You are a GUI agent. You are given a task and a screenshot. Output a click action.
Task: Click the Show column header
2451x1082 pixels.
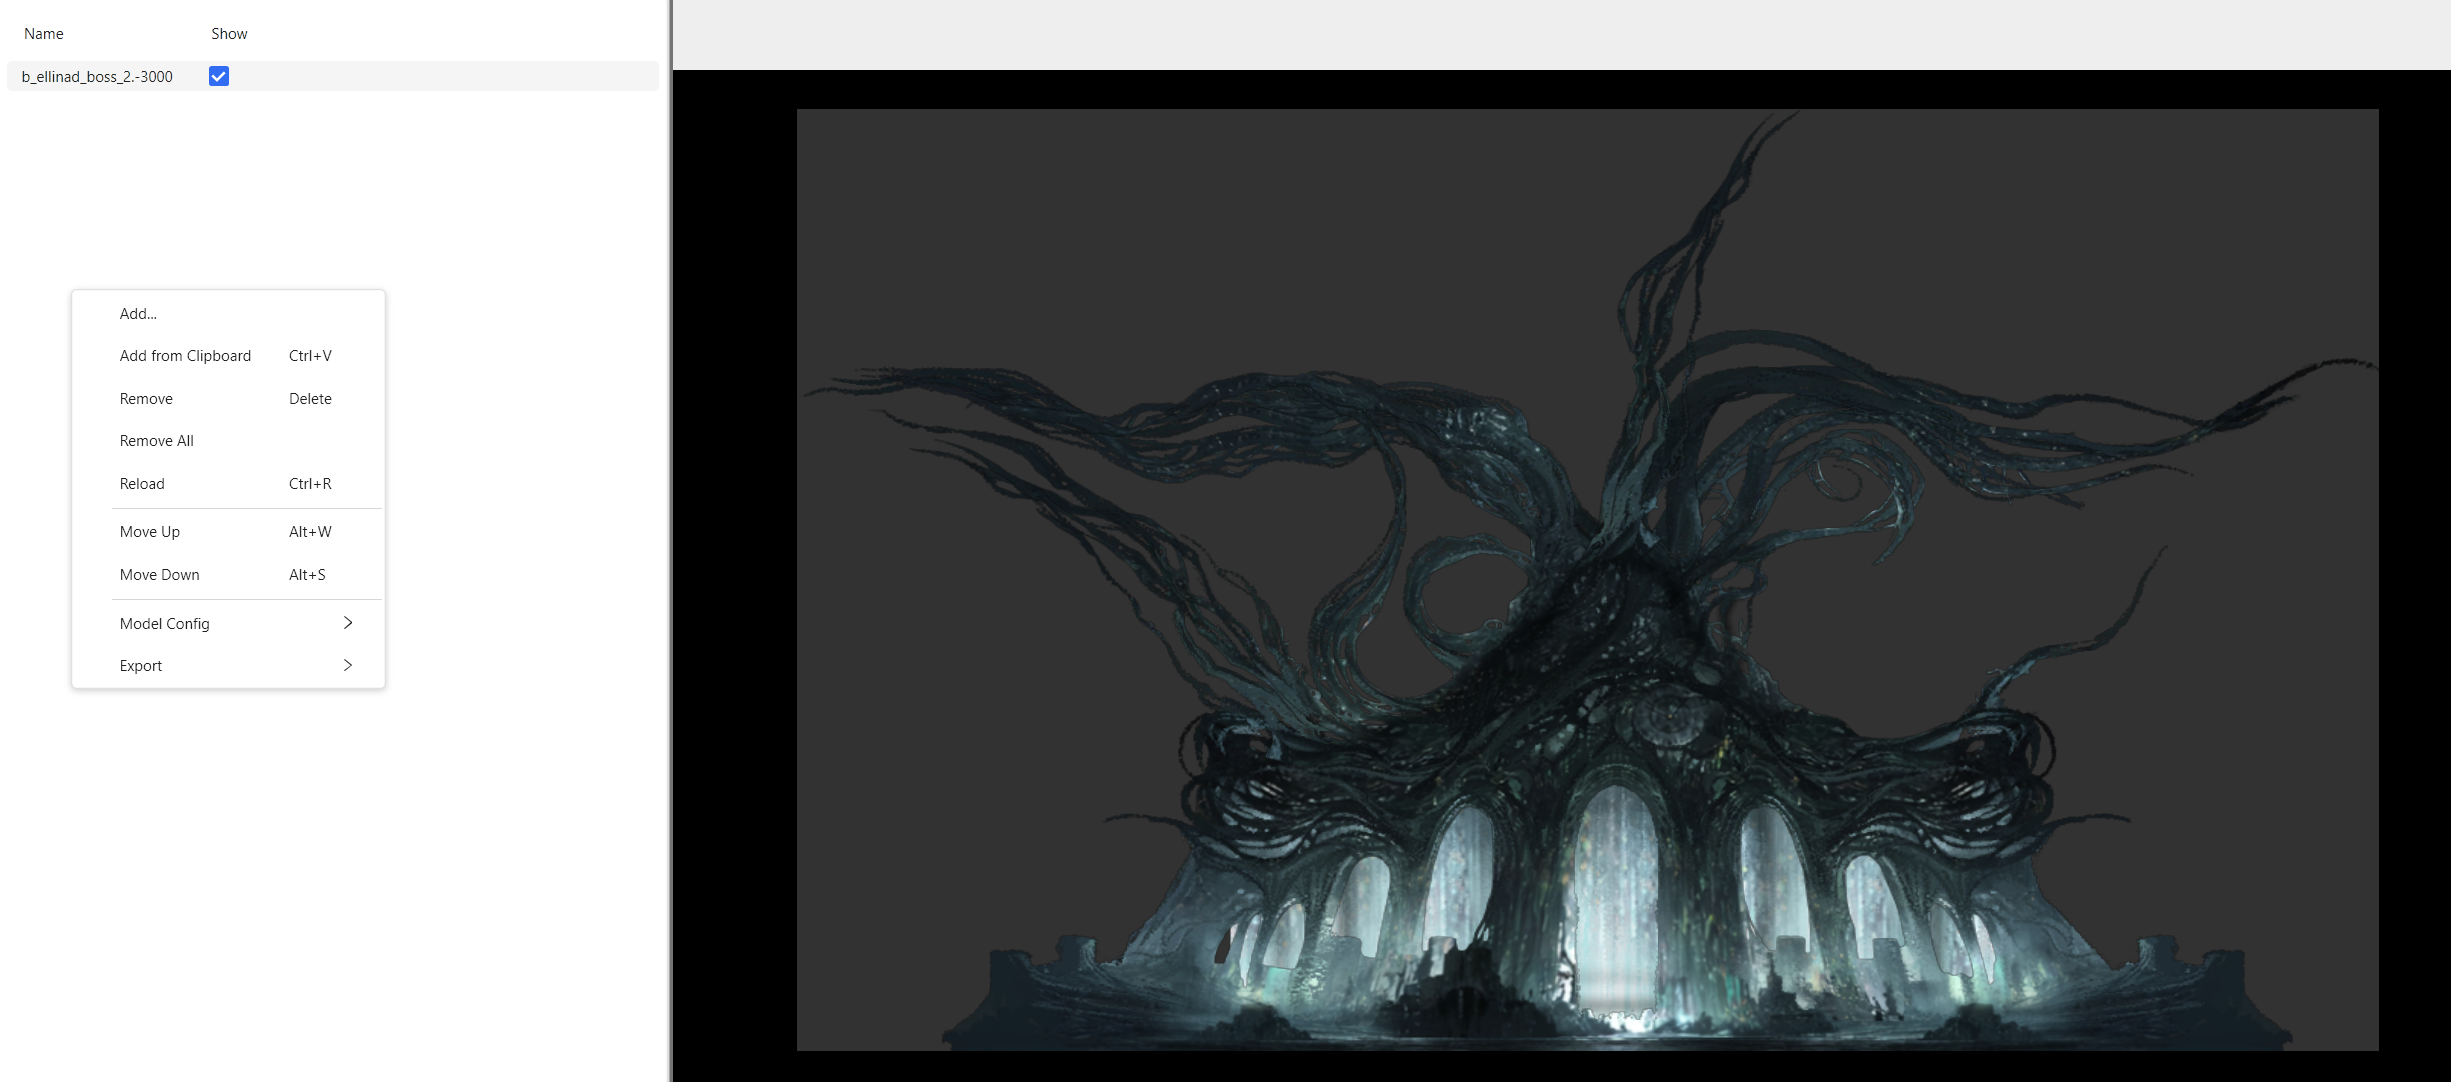click(229, 34)
